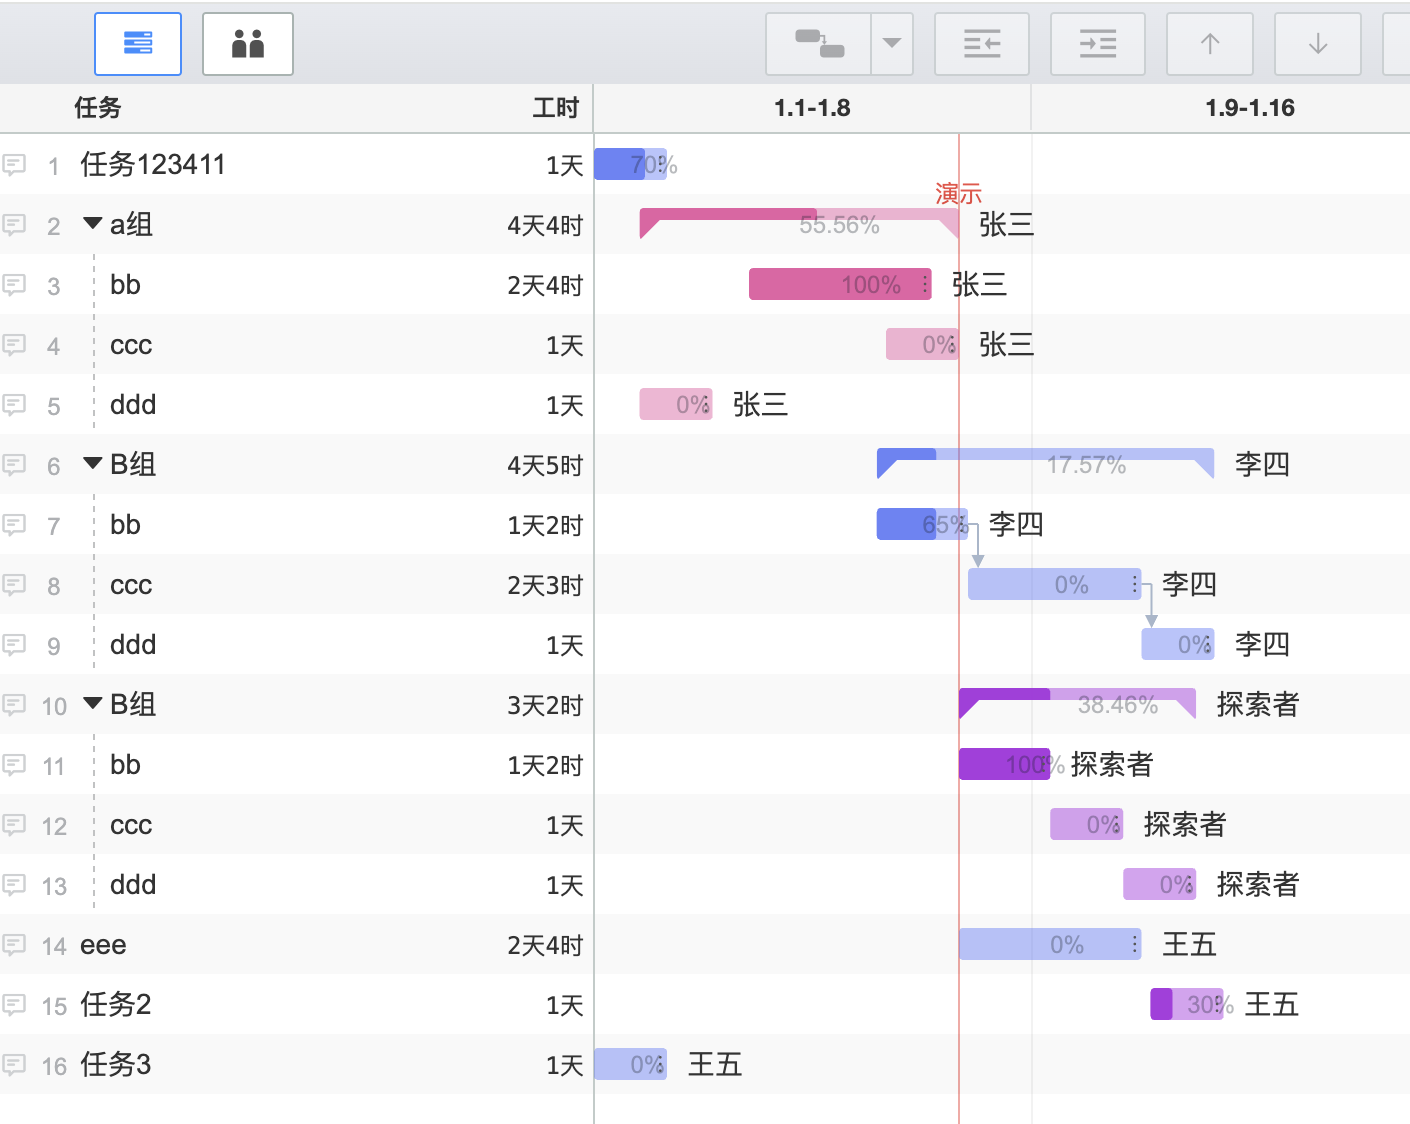The height and width of the screenshot is (1124, 1410).
Task: Open comment icon for row 16 任务3
Action: coord(14,1064)
